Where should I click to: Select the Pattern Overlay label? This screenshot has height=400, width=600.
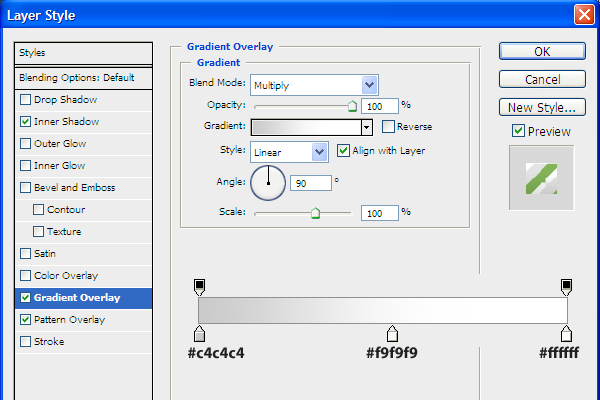[x=69, y=320]
